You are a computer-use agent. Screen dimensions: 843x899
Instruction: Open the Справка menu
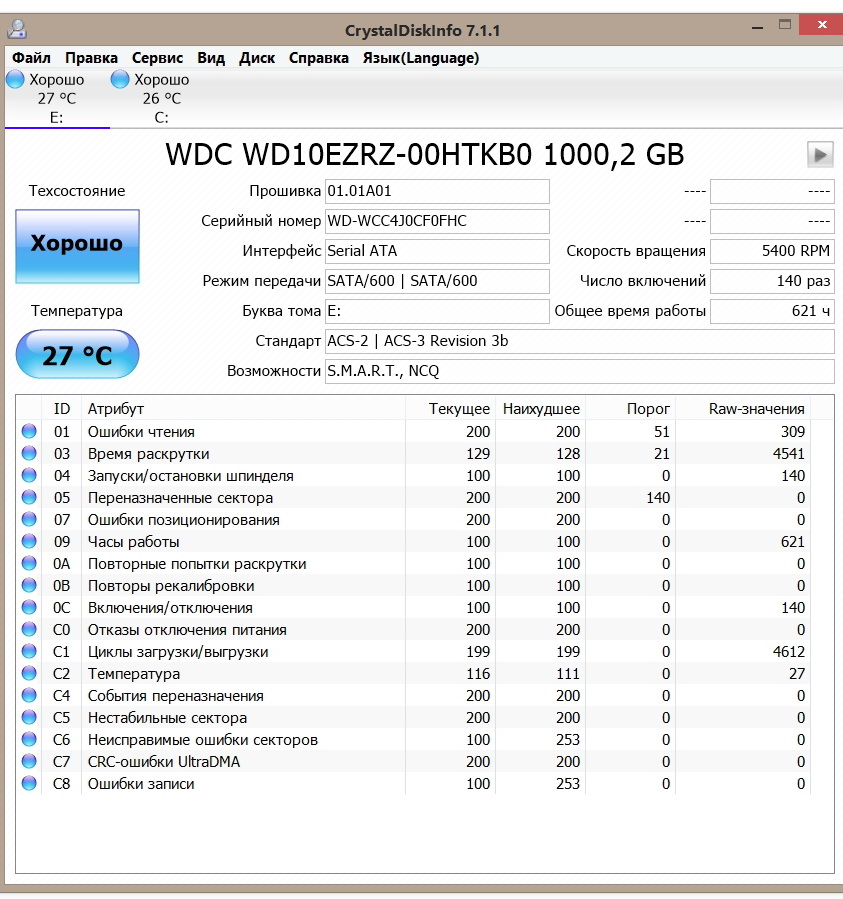(319, 58)
